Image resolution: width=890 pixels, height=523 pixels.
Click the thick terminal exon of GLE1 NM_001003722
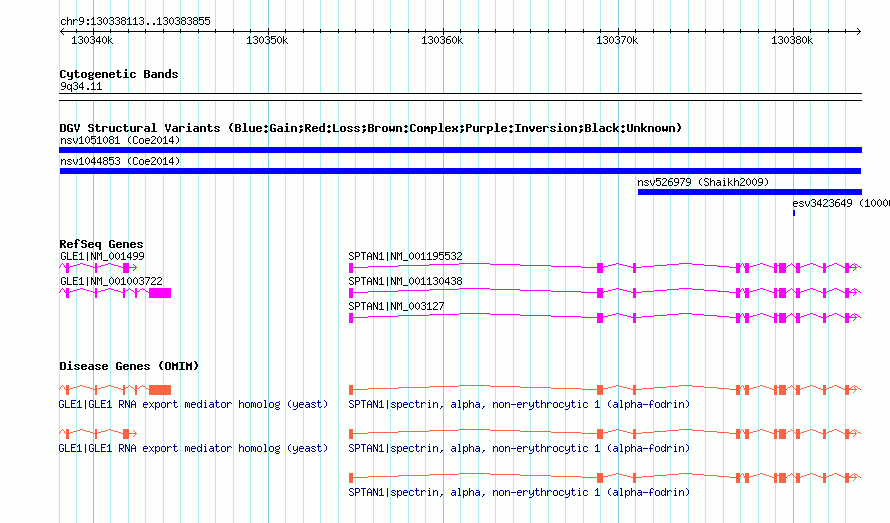160,292
